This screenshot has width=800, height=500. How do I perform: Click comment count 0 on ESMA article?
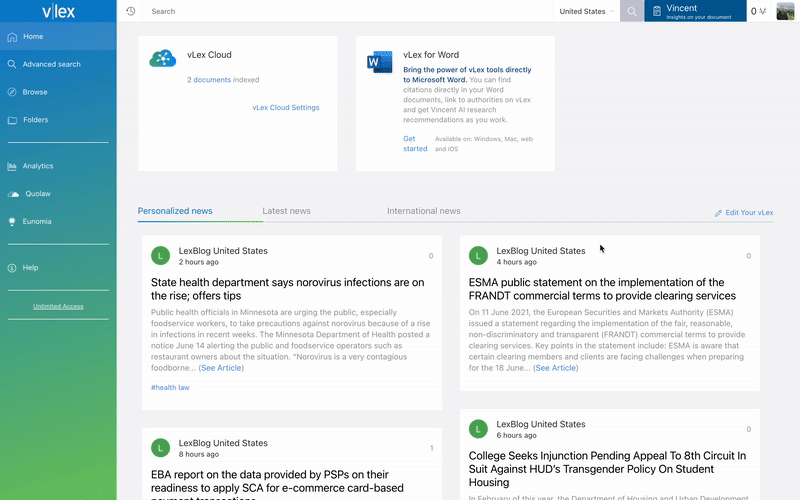(x=749, y=256)
